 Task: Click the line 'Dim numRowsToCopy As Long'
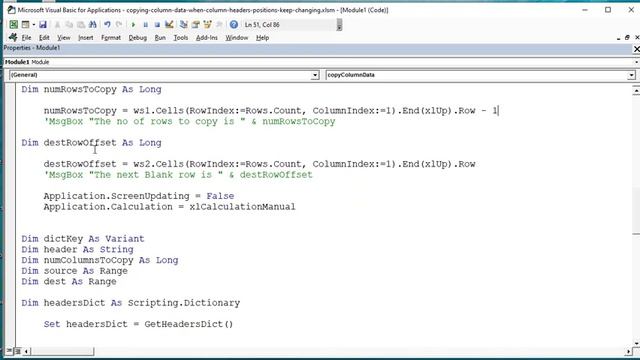[x=91, y=89]
